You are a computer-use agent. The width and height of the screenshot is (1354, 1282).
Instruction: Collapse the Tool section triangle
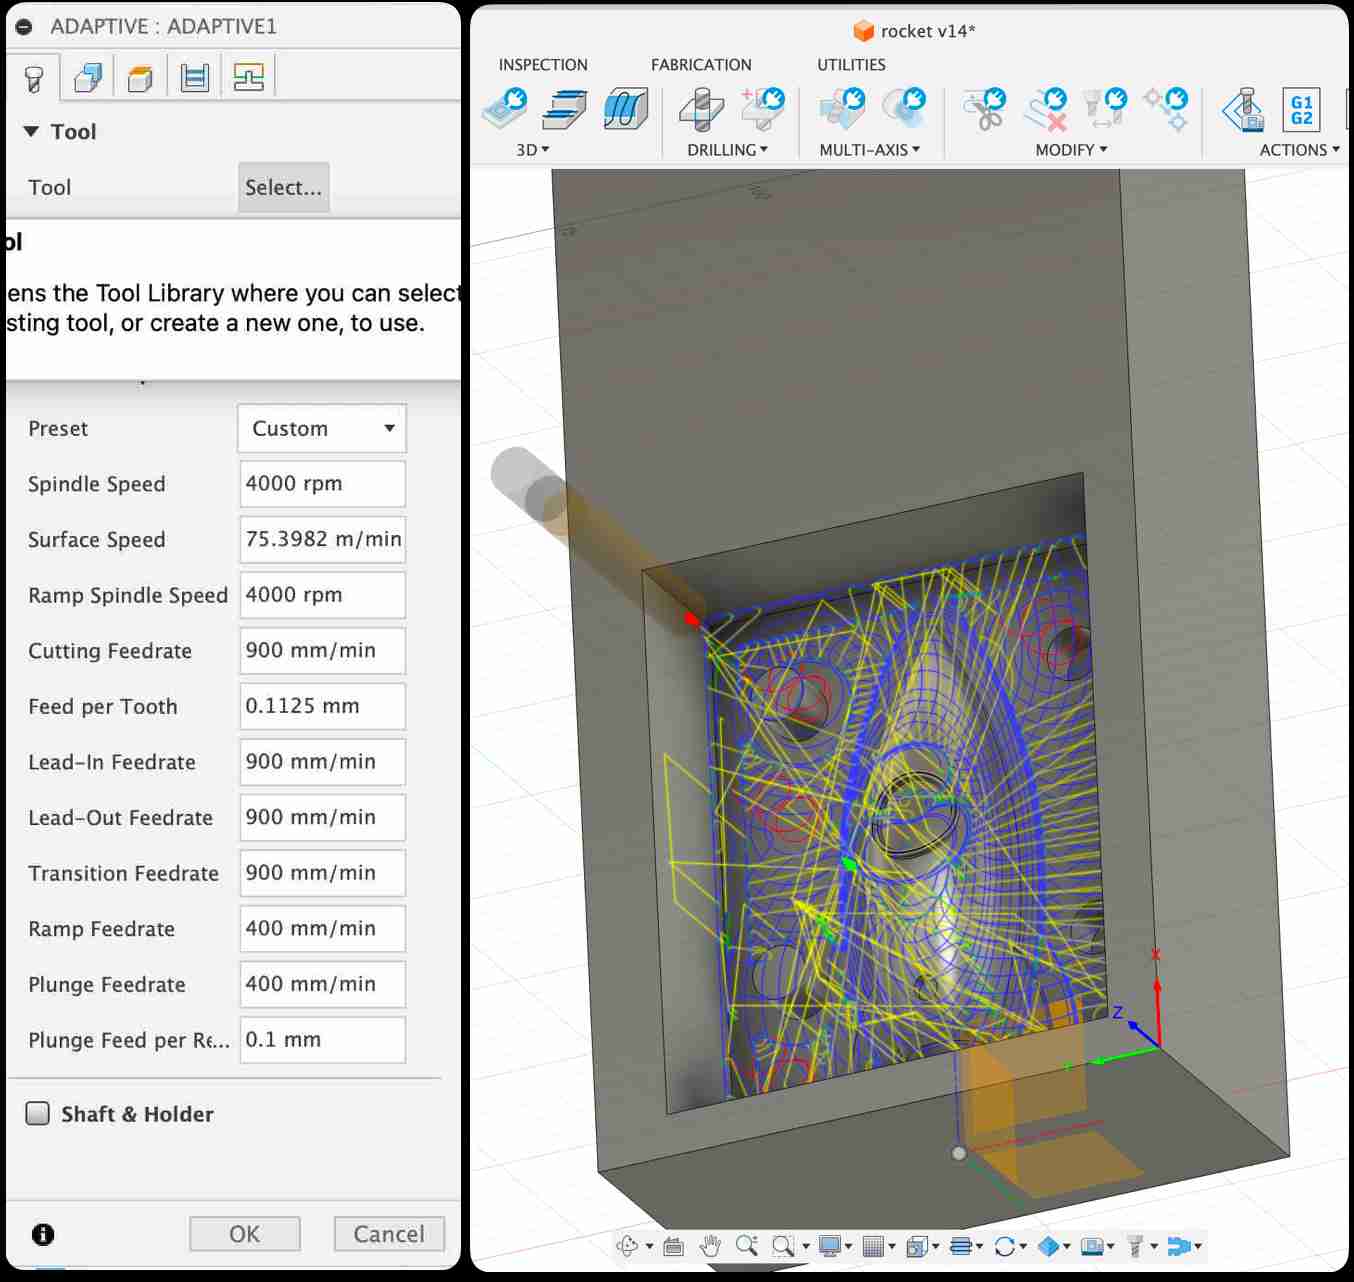[31, 131]
